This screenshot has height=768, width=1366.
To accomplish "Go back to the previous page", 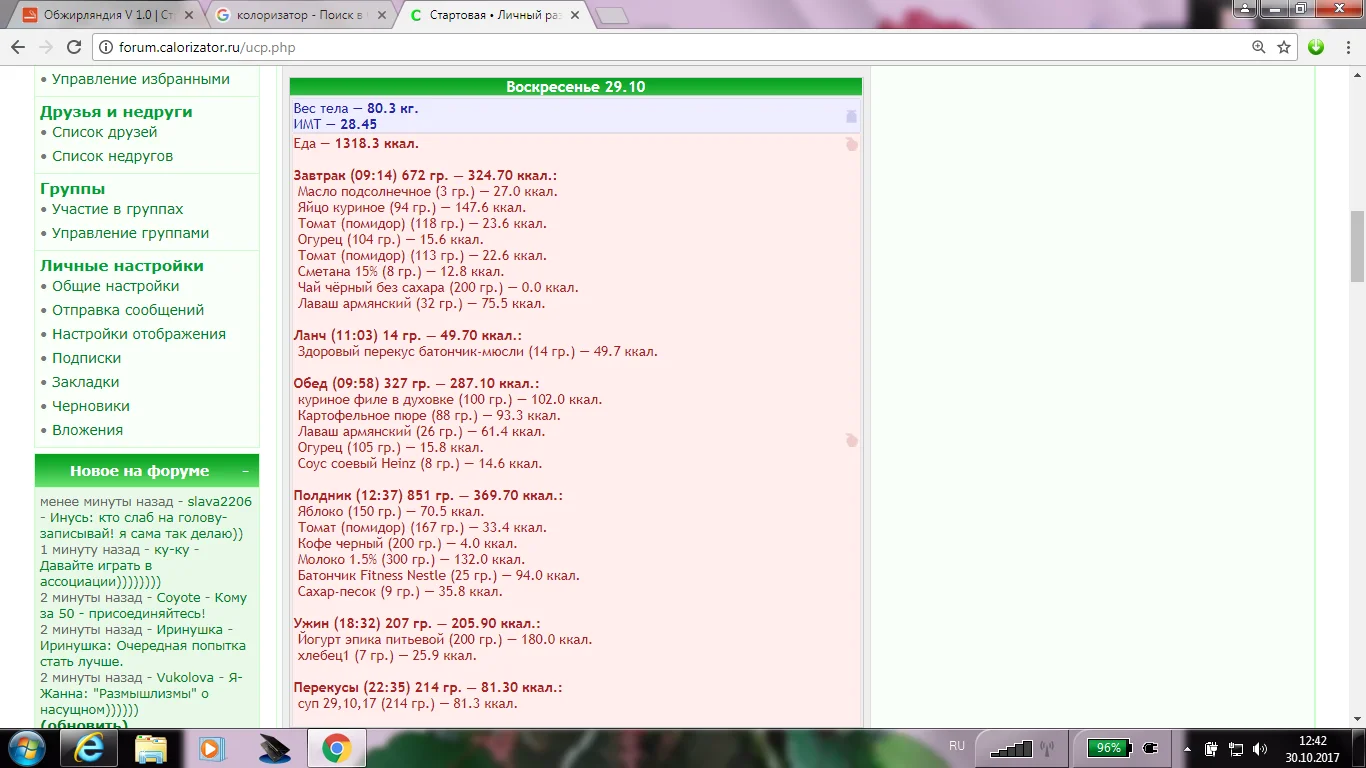I will (x=19, y=47).
